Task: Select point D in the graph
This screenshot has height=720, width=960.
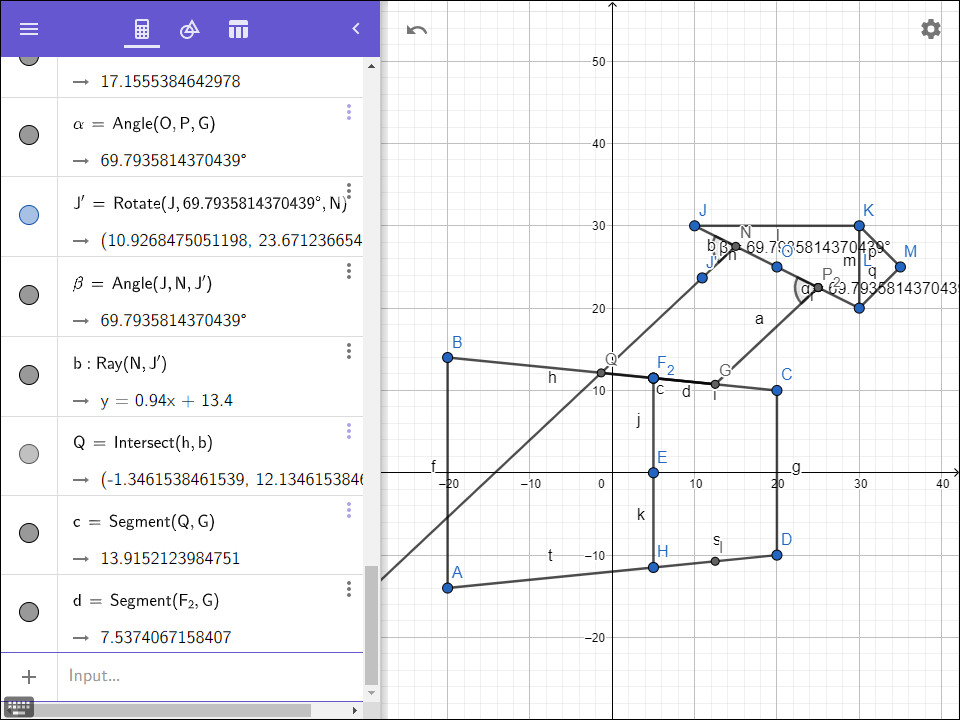Action: pyautogui.click(x=777, y=555)
